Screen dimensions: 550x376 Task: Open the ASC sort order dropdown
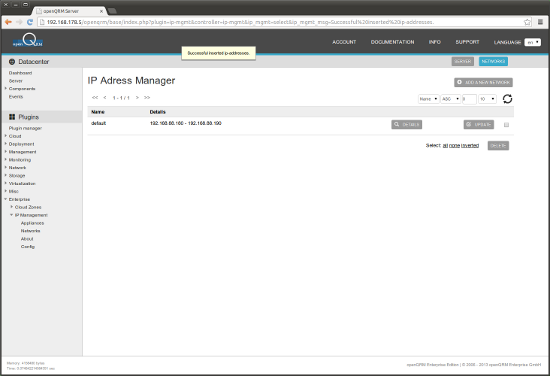pos(450,99)
